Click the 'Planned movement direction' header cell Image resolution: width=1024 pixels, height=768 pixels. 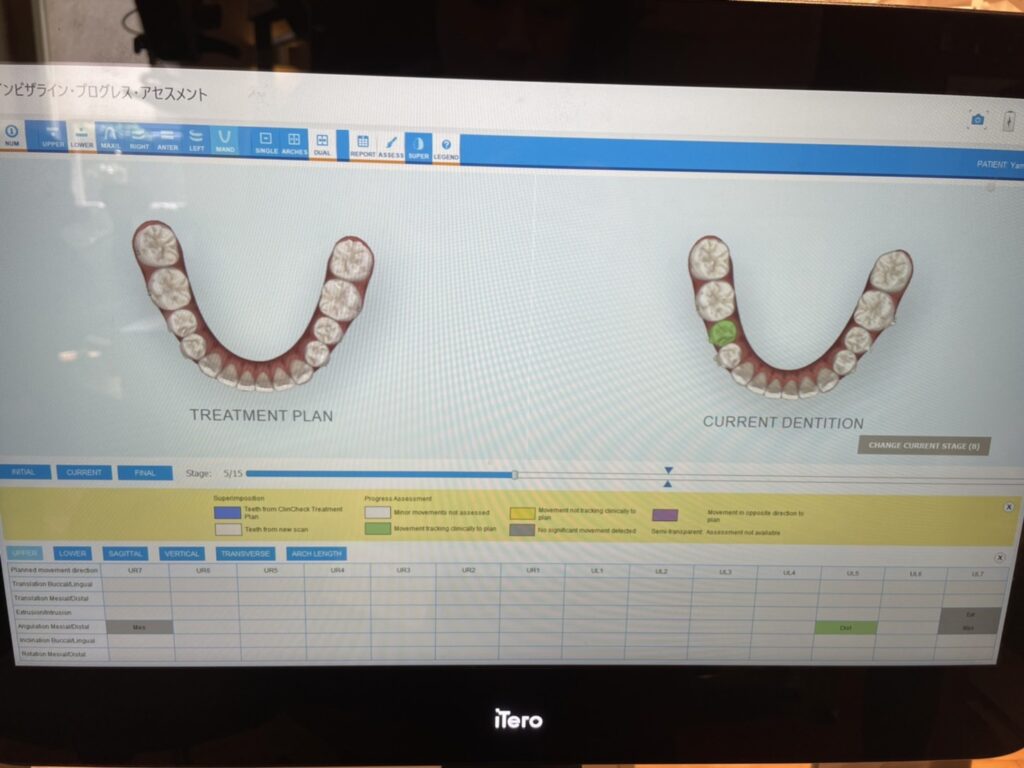(x=54, y=570)
